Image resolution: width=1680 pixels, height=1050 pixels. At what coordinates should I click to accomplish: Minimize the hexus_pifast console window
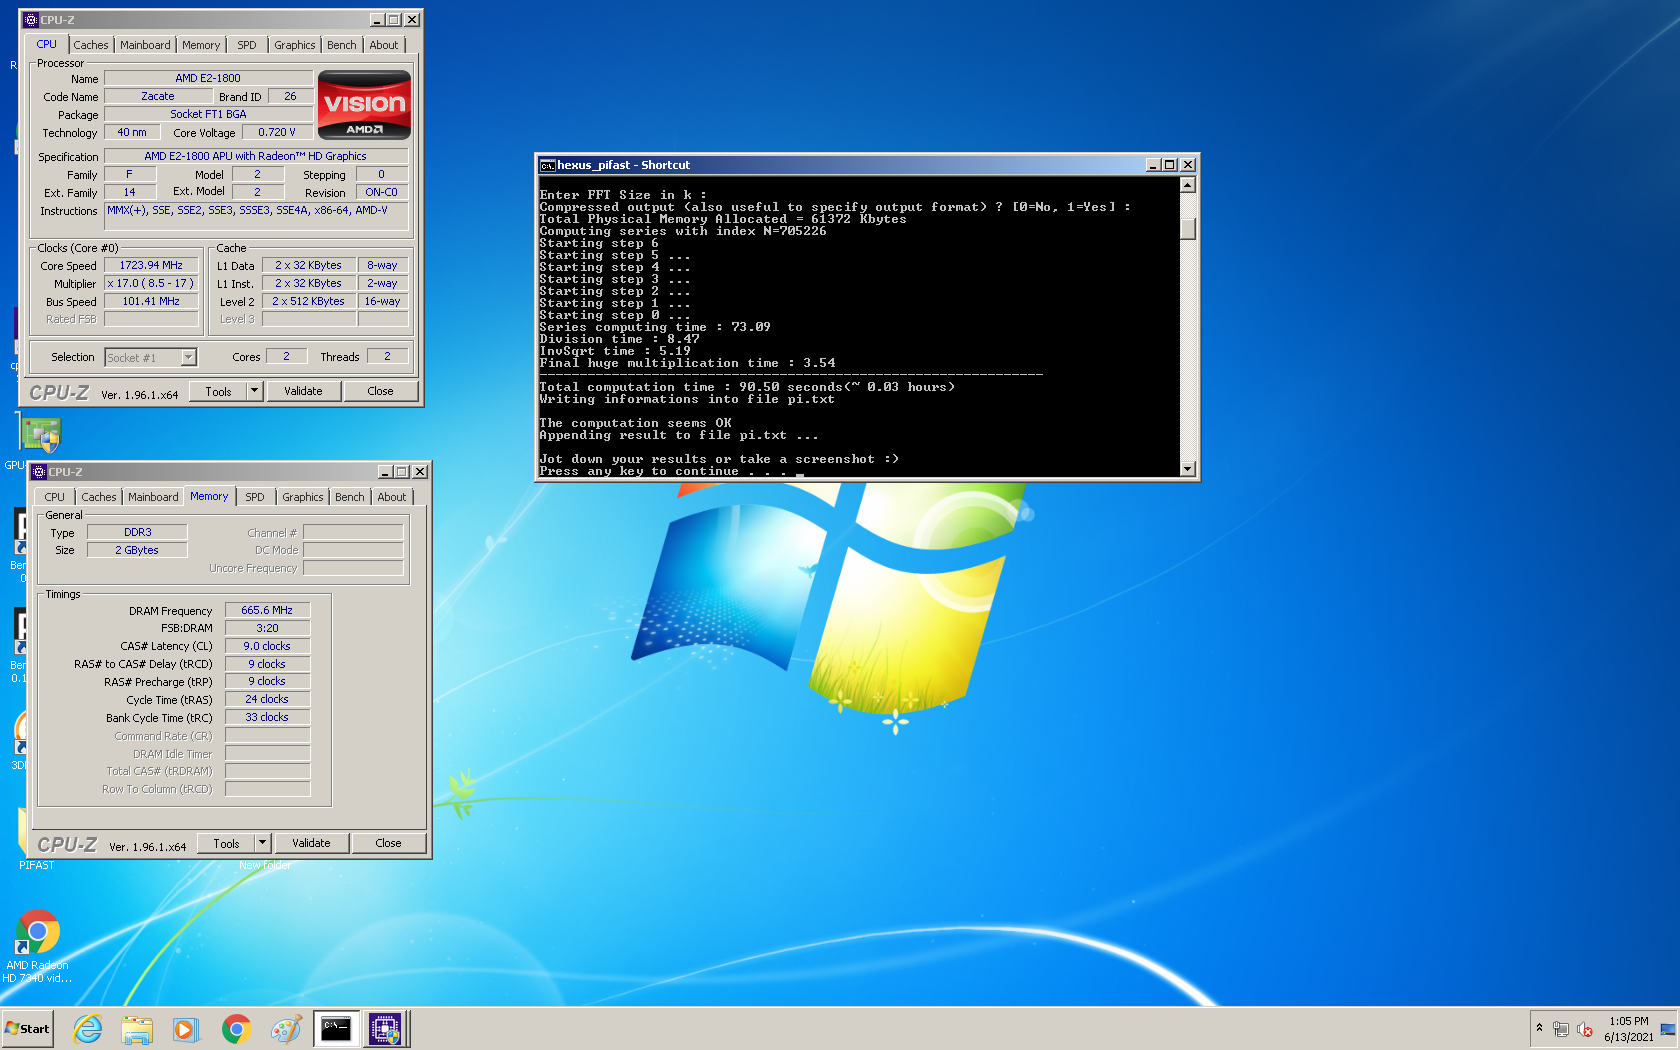click(x=1153, y=165)
